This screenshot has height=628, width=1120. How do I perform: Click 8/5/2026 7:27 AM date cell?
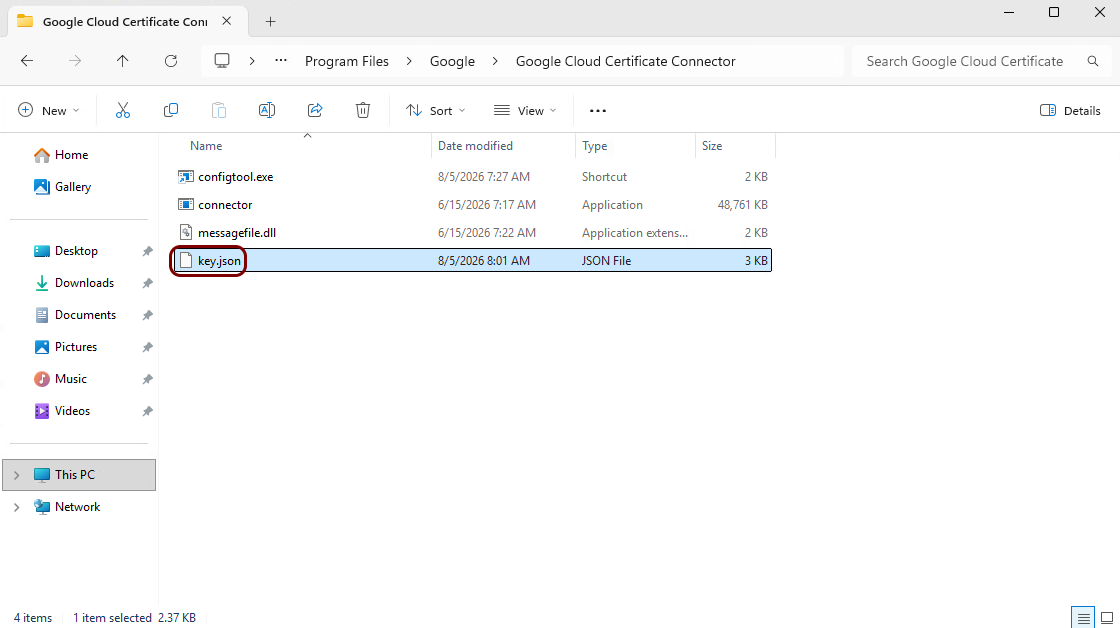[x=484, y=176]
